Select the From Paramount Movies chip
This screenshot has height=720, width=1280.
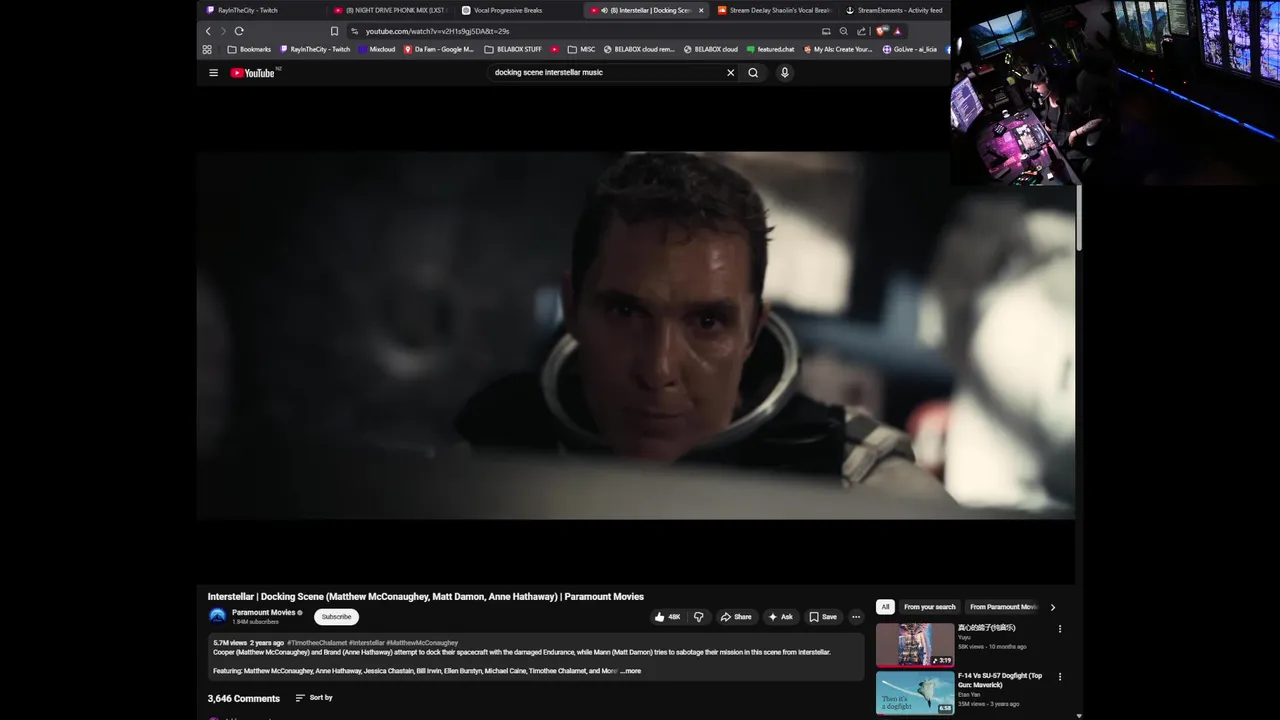point(1003,607)
